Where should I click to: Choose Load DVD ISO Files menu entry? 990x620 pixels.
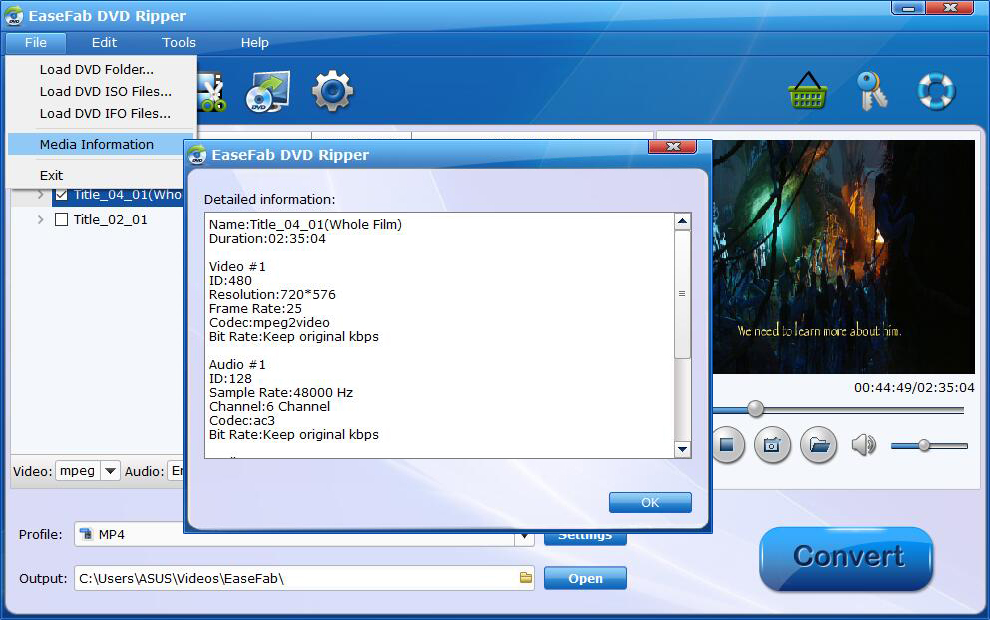tap(101, 92)
